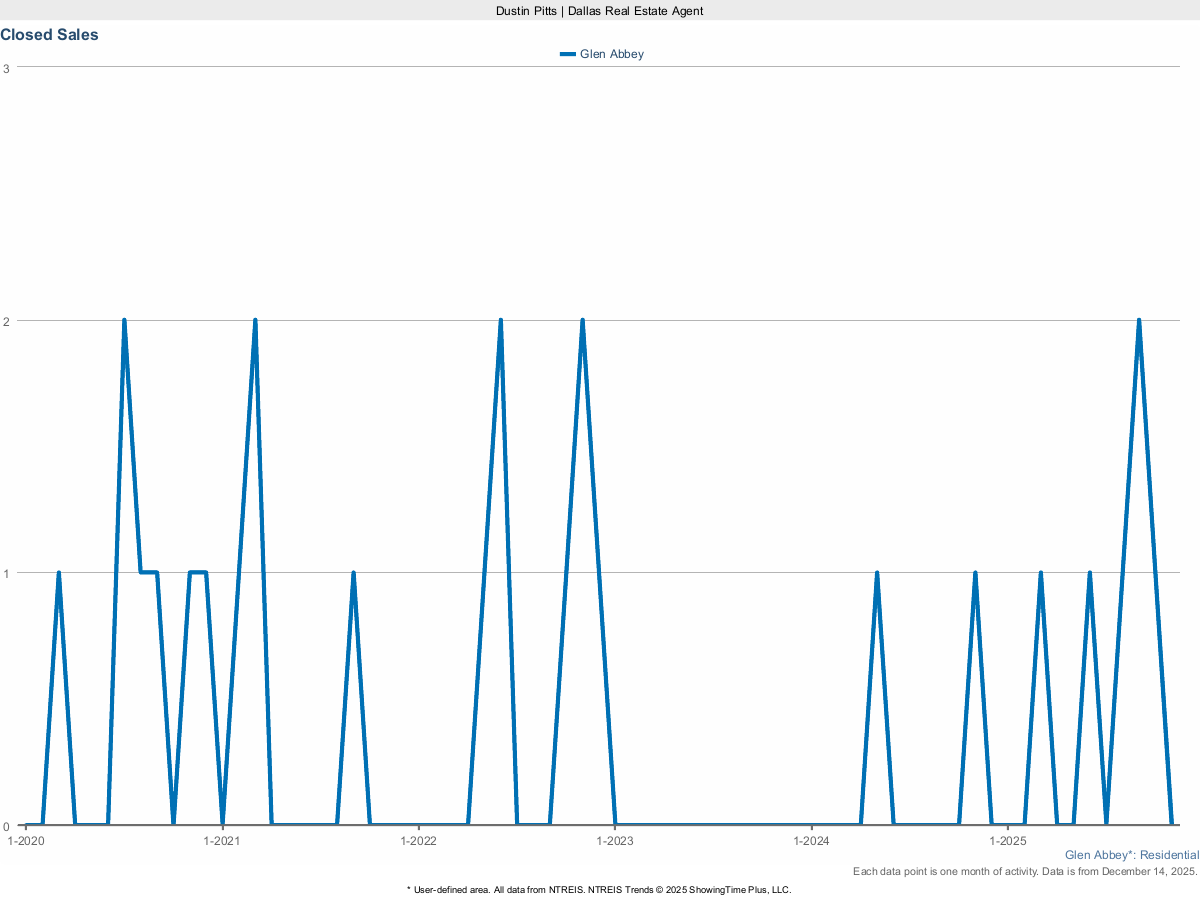This screenshot has width=1200, height=900.
Task: Select the 1-2023 x-axis label
Action: pos(615,841)
